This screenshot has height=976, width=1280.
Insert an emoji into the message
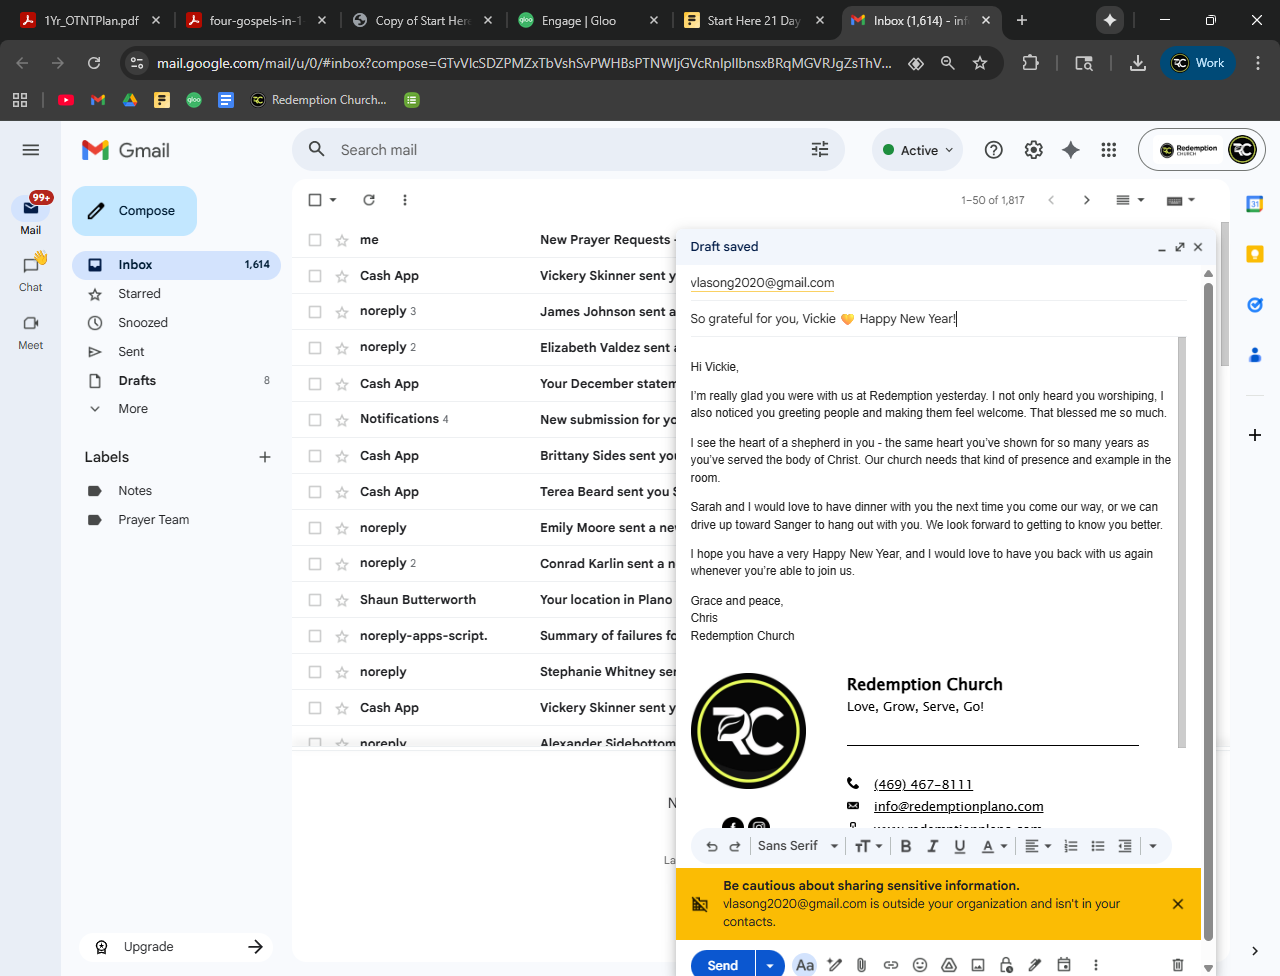tap(920, 965)
